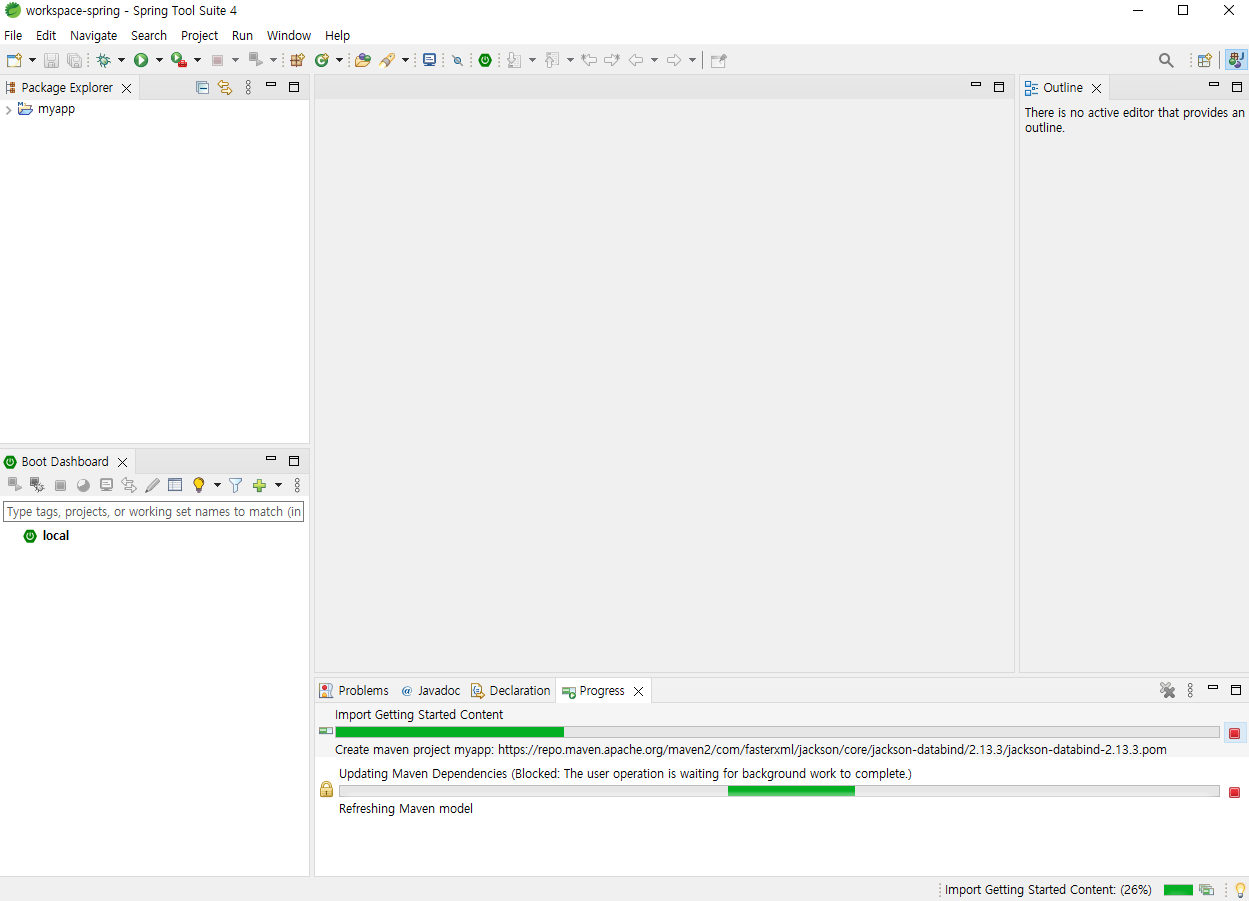
Task: Open dropdown next to Search flashlight icon
Action: click(405, 60)
